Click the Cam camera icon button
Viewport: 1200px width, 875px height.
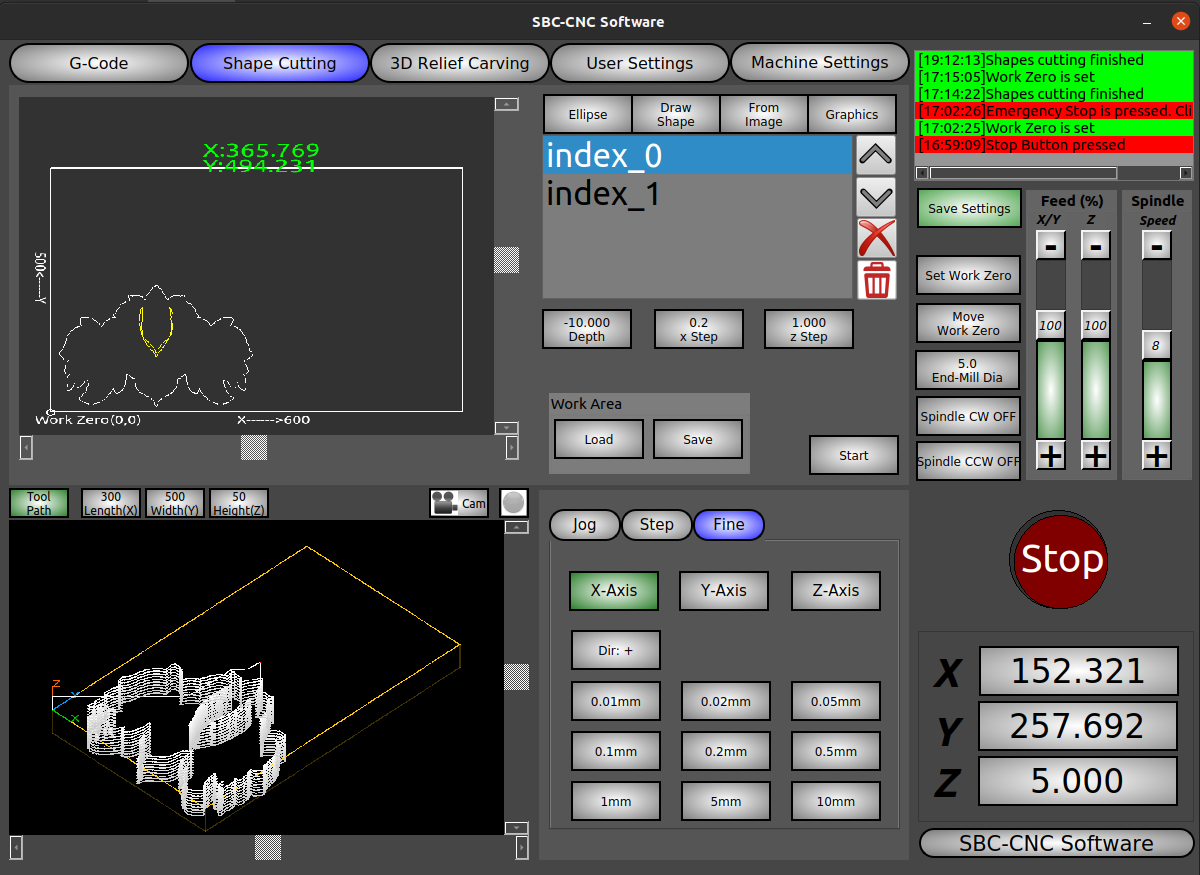(459, 503)
